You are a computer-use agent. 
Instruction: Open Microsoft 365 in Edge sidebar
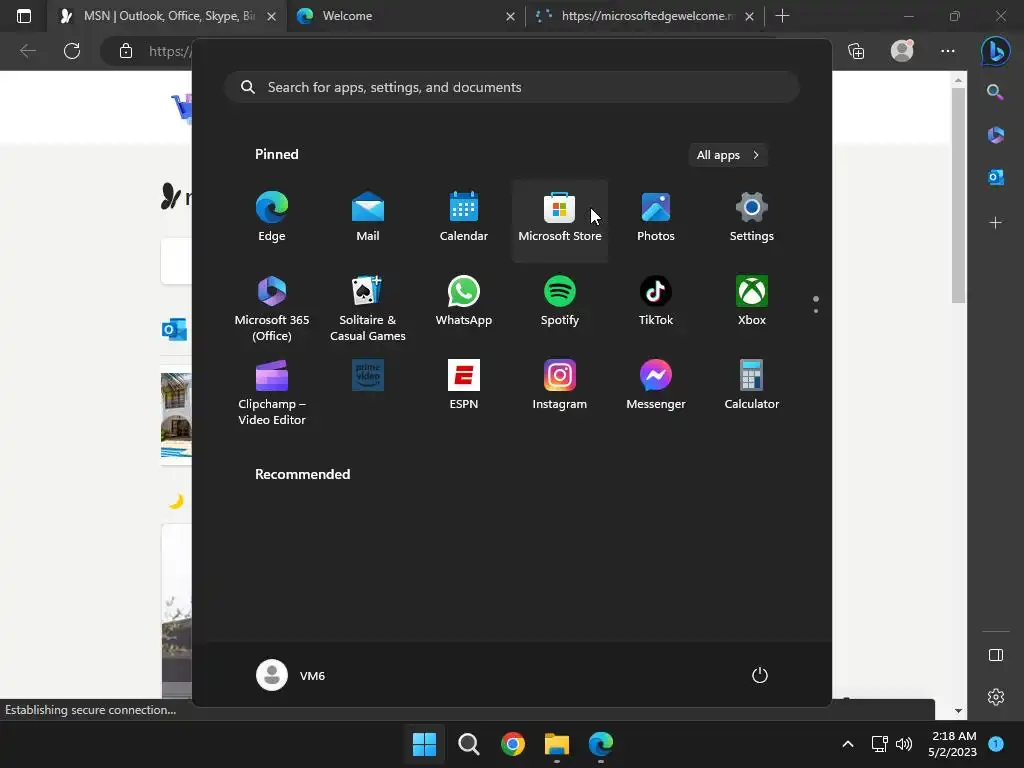[995, 135]
